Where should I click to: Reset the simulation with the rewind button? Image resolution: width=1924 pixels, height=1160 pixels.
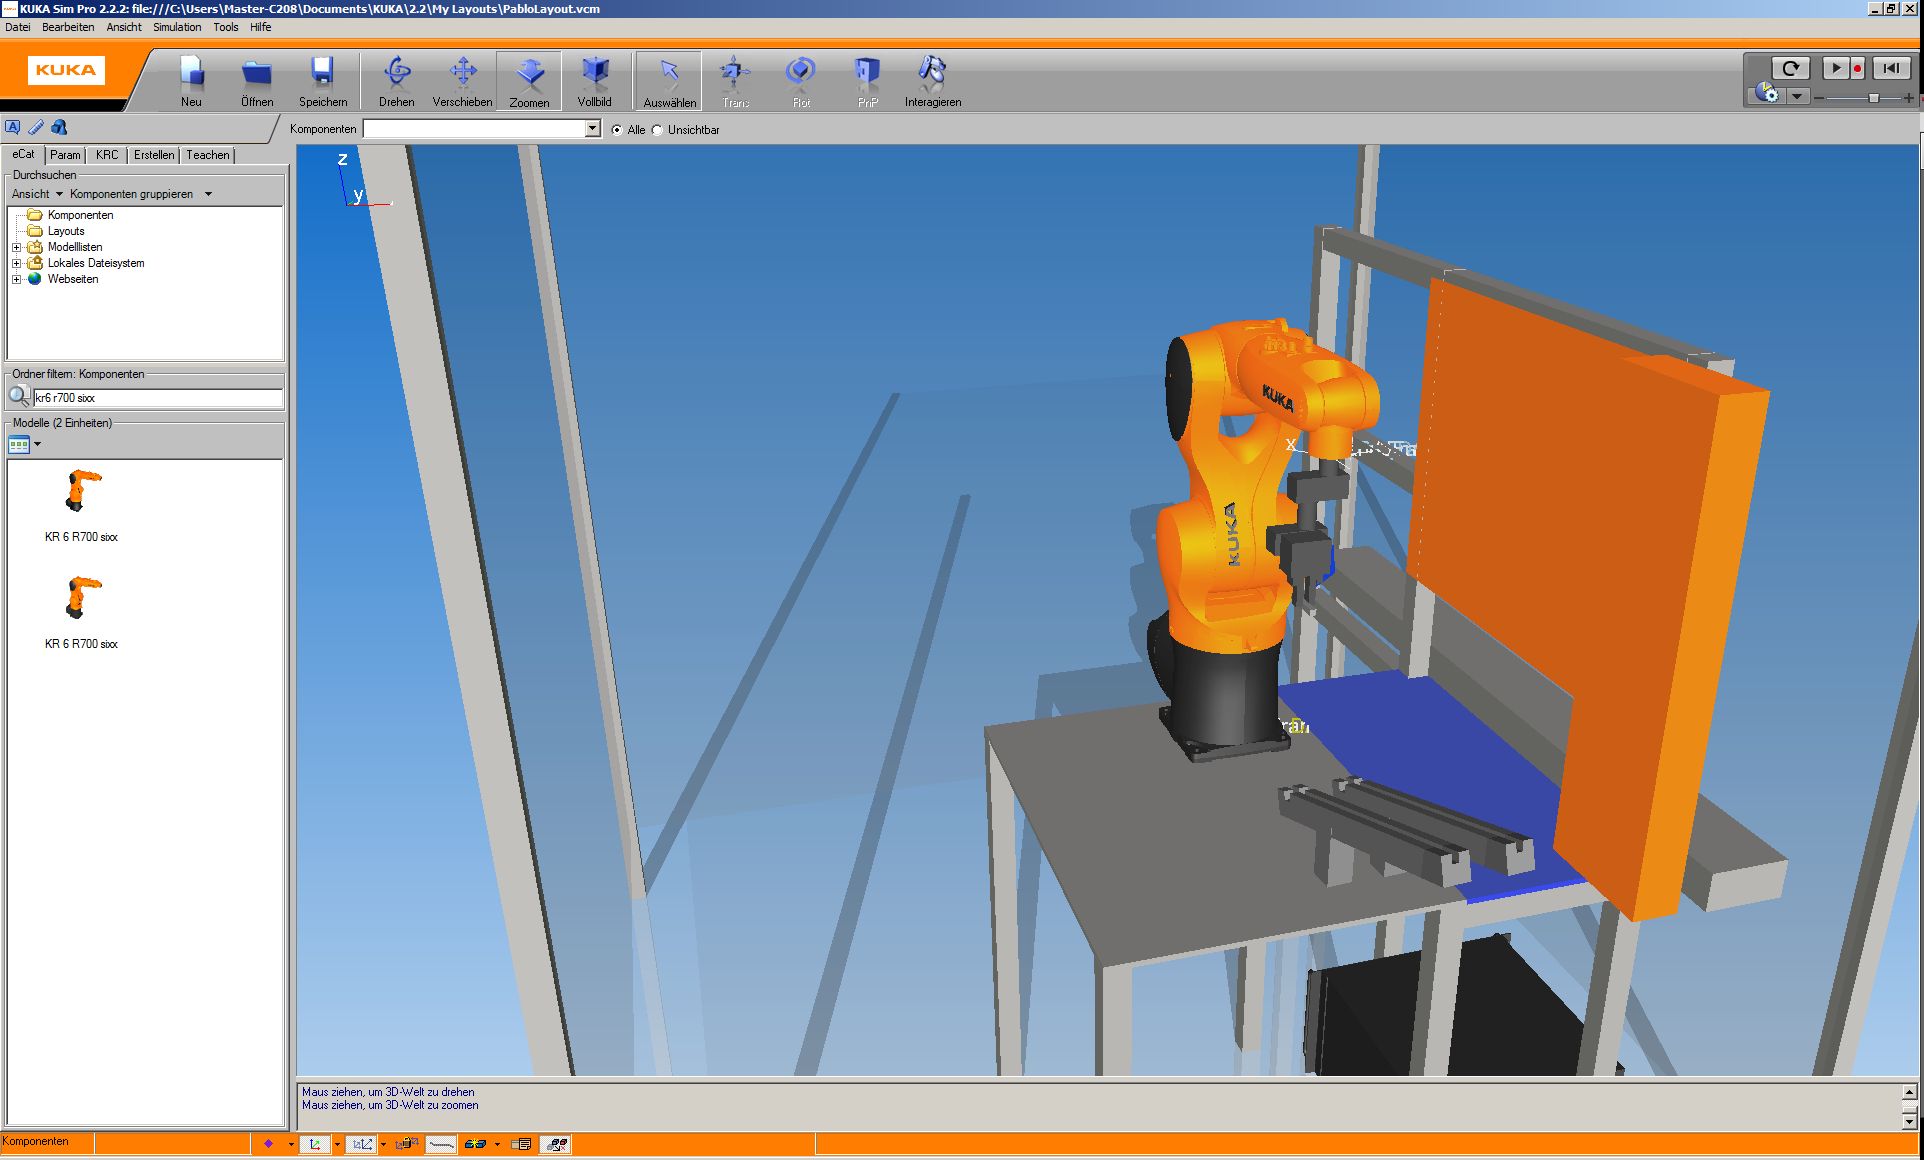coord(1890,68)
